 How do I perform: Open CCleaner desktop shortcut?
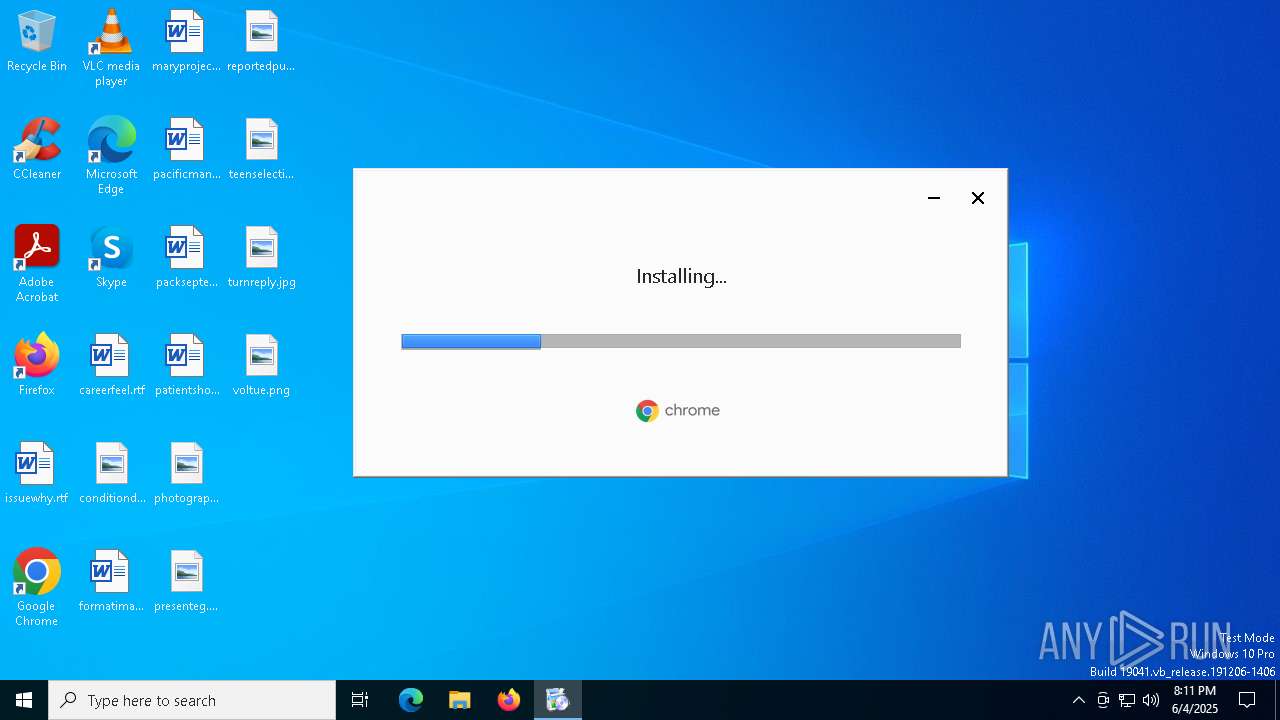[x=37, y=150]
